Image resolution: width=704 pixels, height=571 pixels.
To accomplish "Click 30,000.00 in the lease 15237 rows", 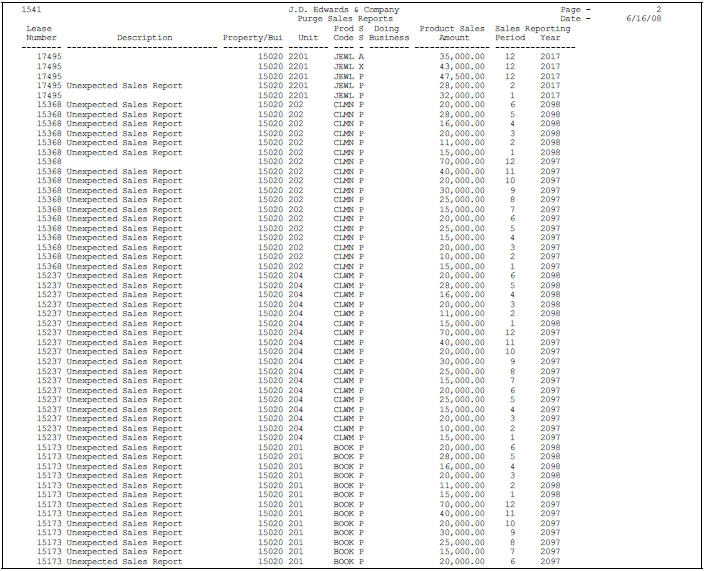I will (x=462, y=361).
